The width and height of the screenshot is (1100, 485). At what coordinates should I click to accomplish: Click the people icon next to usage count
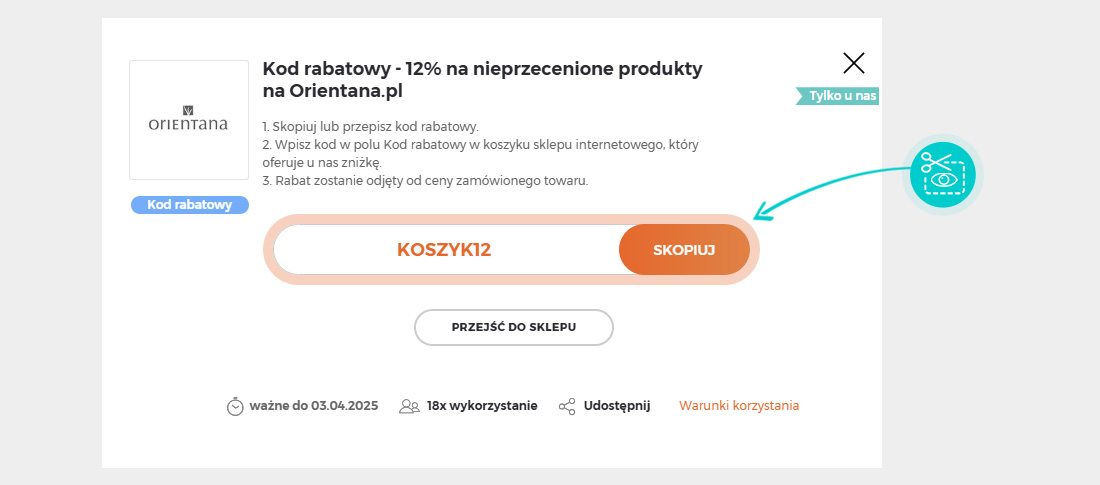coord(409,406)
